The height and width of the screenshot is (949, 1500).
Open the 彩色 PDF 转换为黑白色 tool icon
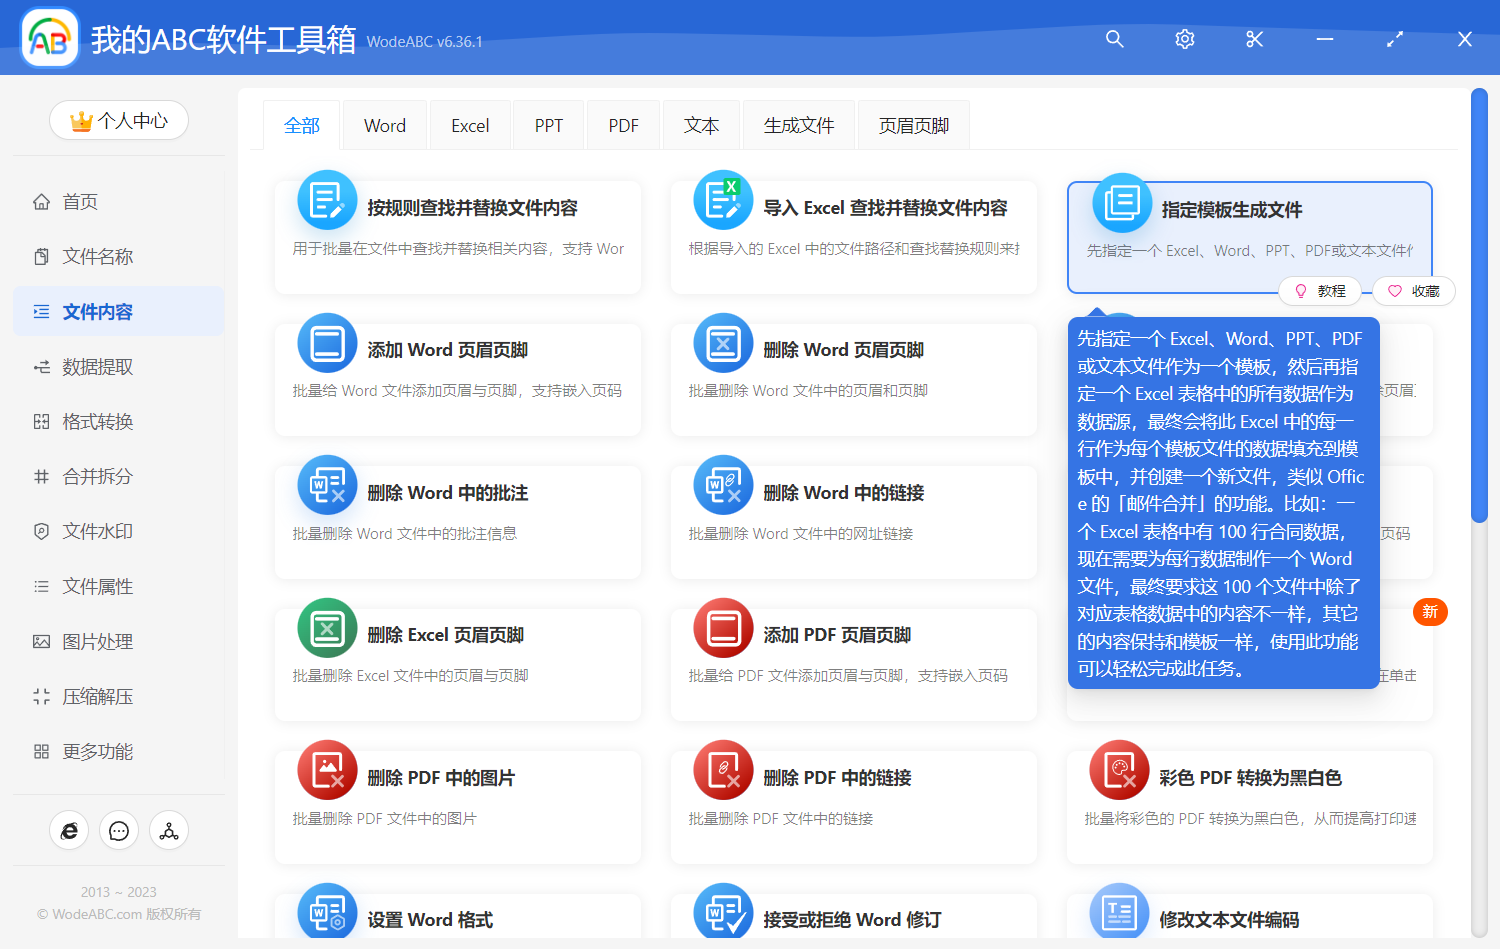tap(1119, 770)
